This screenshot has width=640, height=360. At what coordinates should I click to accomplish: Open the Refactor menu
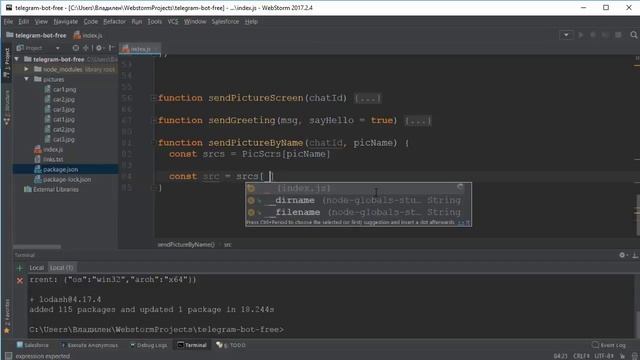pyautogui.click(x=114, y=22)
